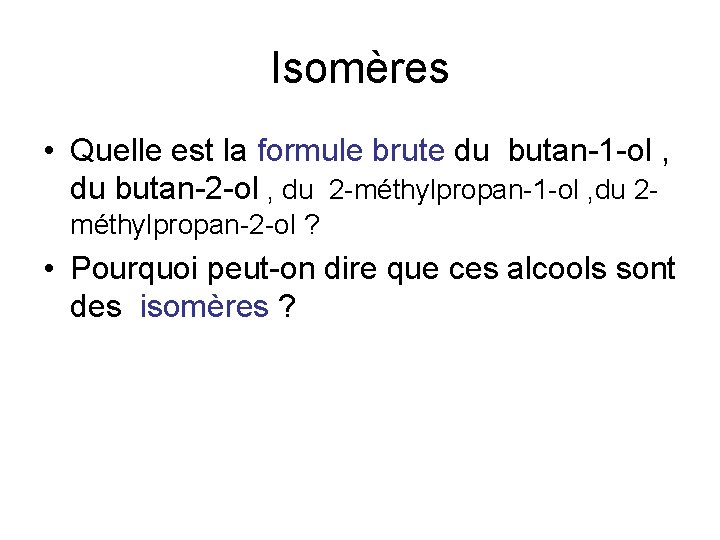Click the slide title Isomères
Screen dimensions: 720x540
360,68
